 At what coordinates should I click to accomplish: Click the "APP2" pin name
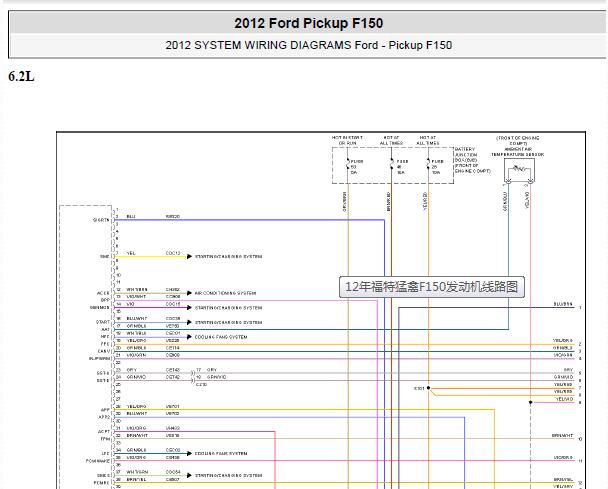(104, 417)
